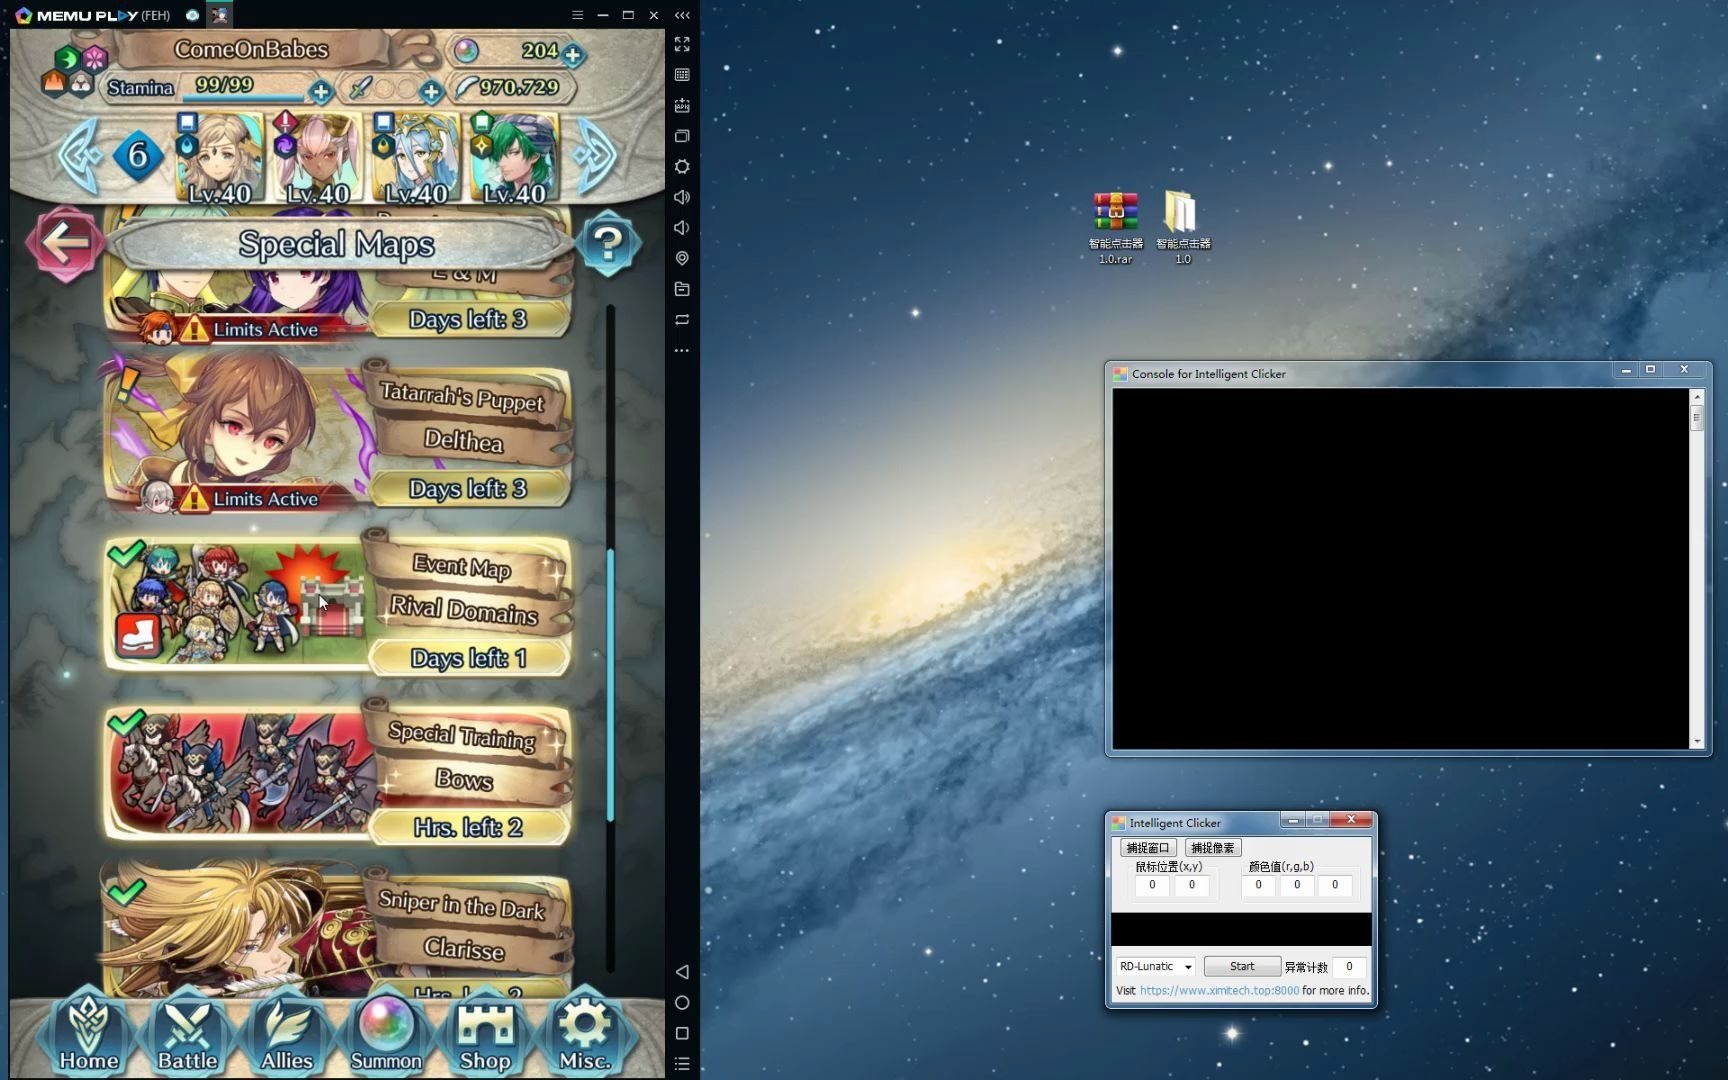
Task: Open MEmu multi-window icon
Action: click(682, 136)
